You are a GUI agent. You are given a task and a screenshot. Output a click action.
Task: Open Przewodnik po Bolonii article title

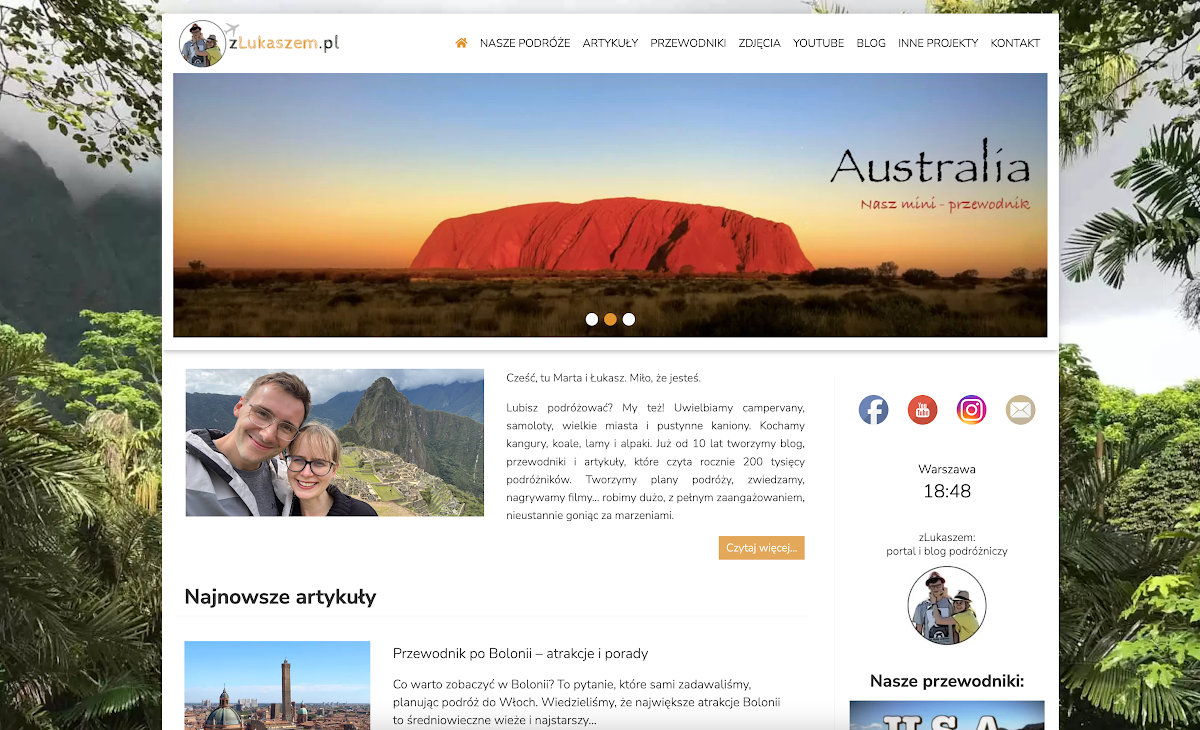[520, 653]
